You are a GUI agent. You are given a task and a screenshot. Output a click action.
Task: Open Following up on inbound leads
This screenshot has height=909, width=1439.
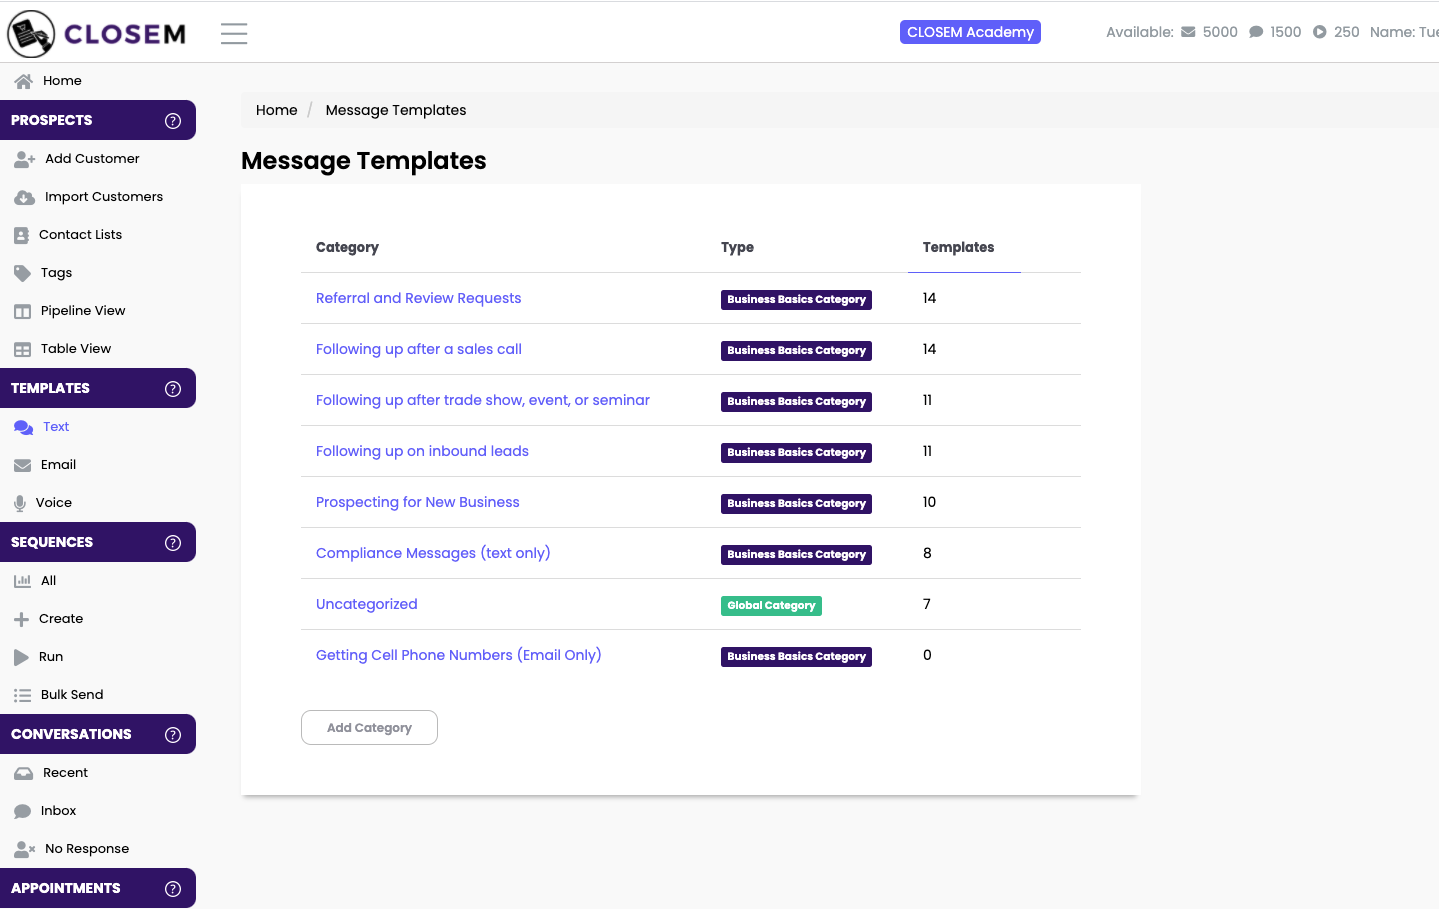coord(422,451)
